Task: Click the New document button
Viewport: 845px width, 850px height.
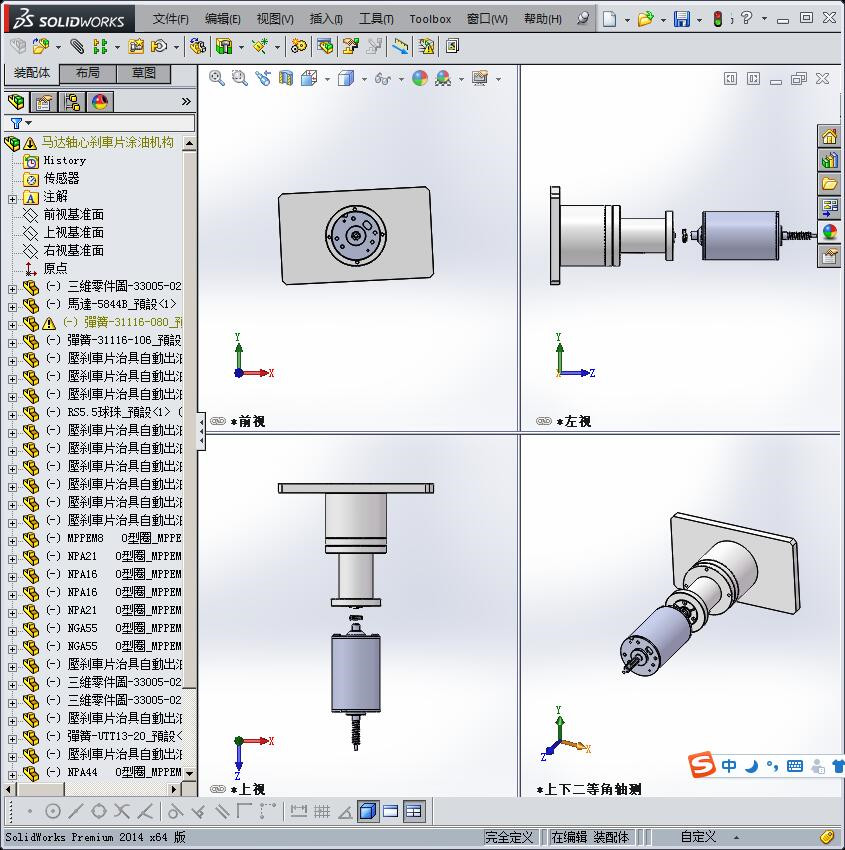Action: click(x=610, y=19)
